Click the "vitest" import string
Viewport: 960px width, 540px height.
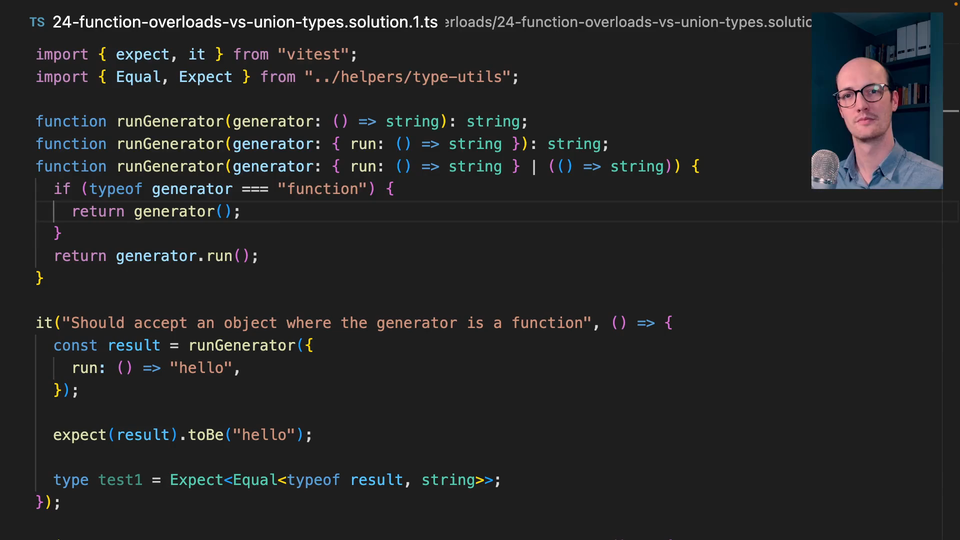(x=319, y=54)
